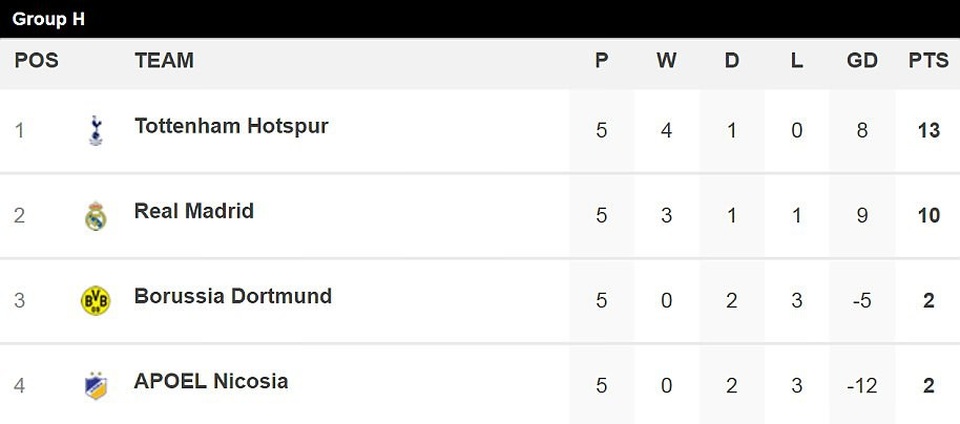Viewport: 960px width, 424px height.
Task: Open the Real Madrid team link
Action: [x=194, y=211]
